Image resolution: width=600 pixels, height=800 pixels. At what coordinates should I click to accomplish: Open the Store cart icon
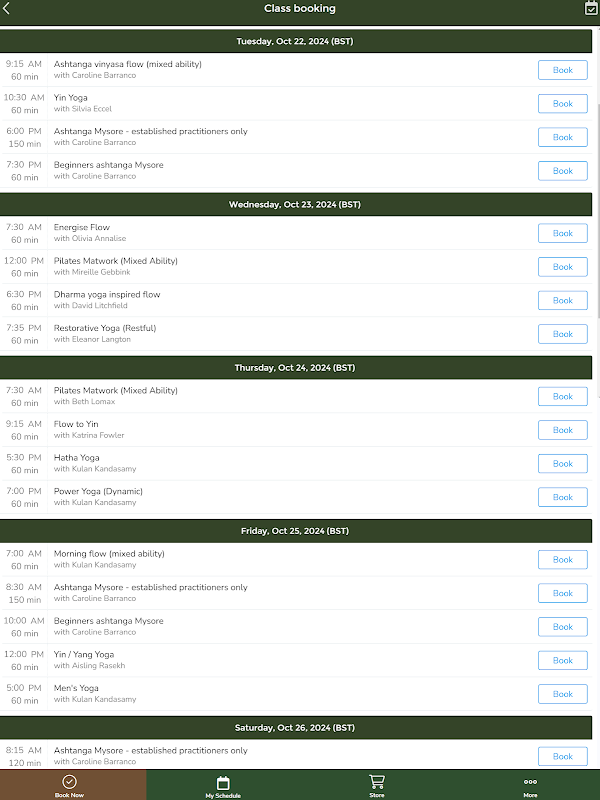377,782
